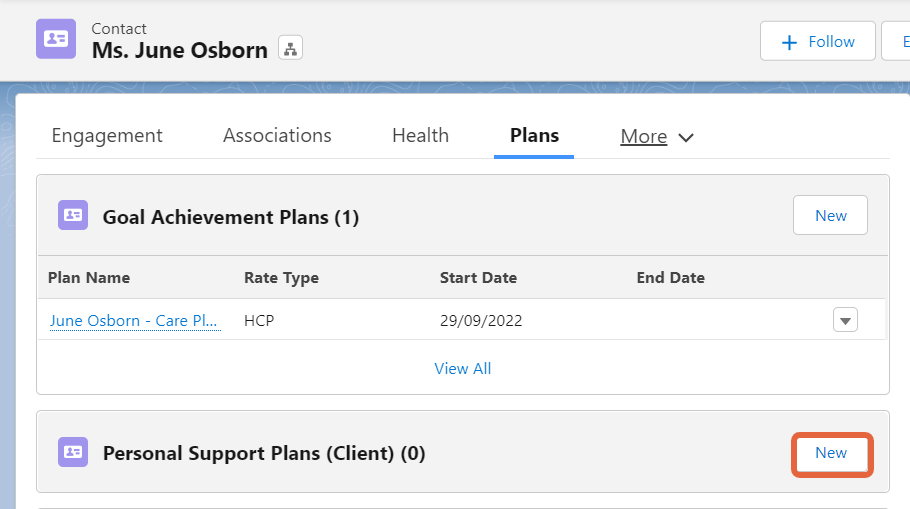Image resolution: width=910 pixels, height=509 pixels.
Task: Click the chevron next to More
Action: (x=686, y=138)
